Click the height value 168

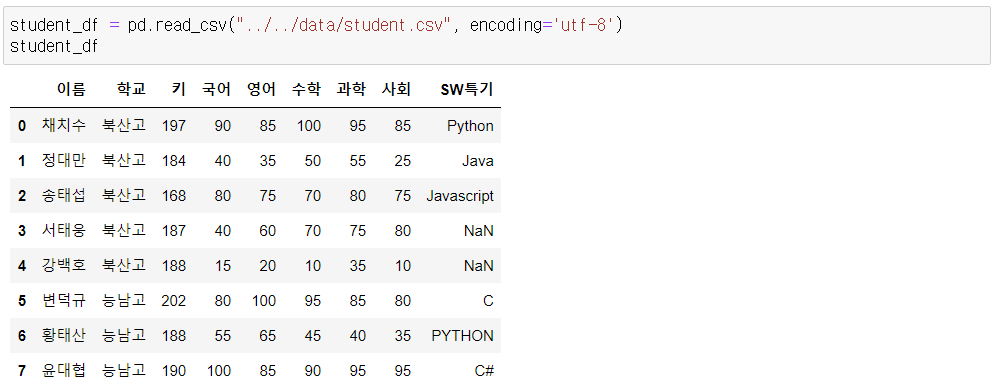174,196
